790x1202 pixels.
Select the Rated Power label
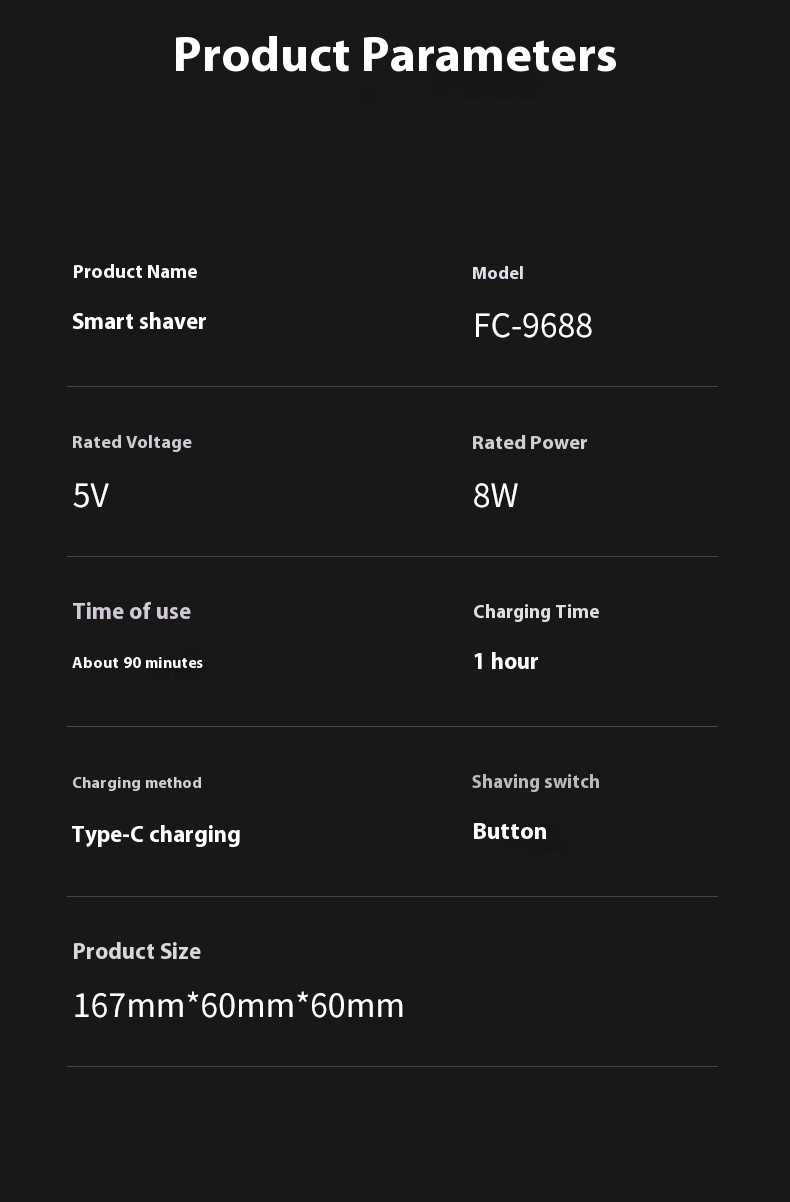pyautogui.click(x=530, y=443)
